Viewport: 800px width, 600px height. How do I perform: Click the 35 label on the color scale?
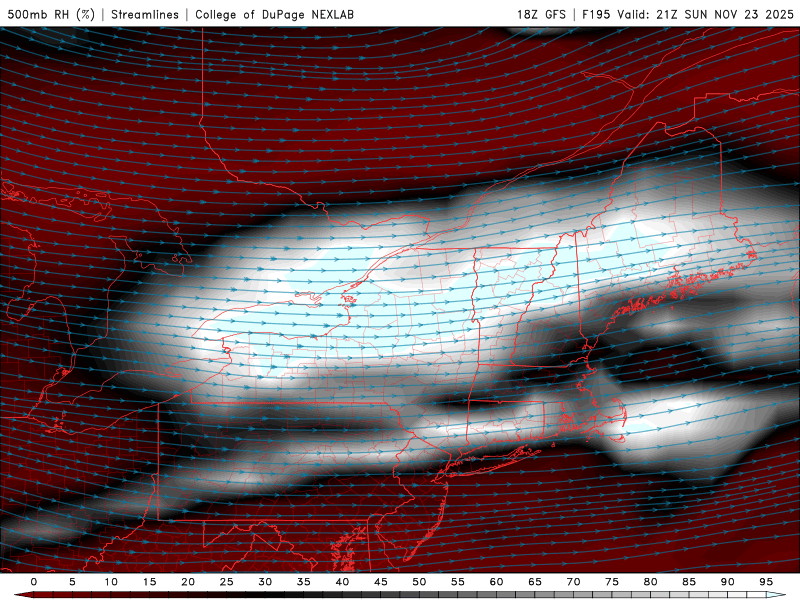pyautogui.click(x=304, y=582)
